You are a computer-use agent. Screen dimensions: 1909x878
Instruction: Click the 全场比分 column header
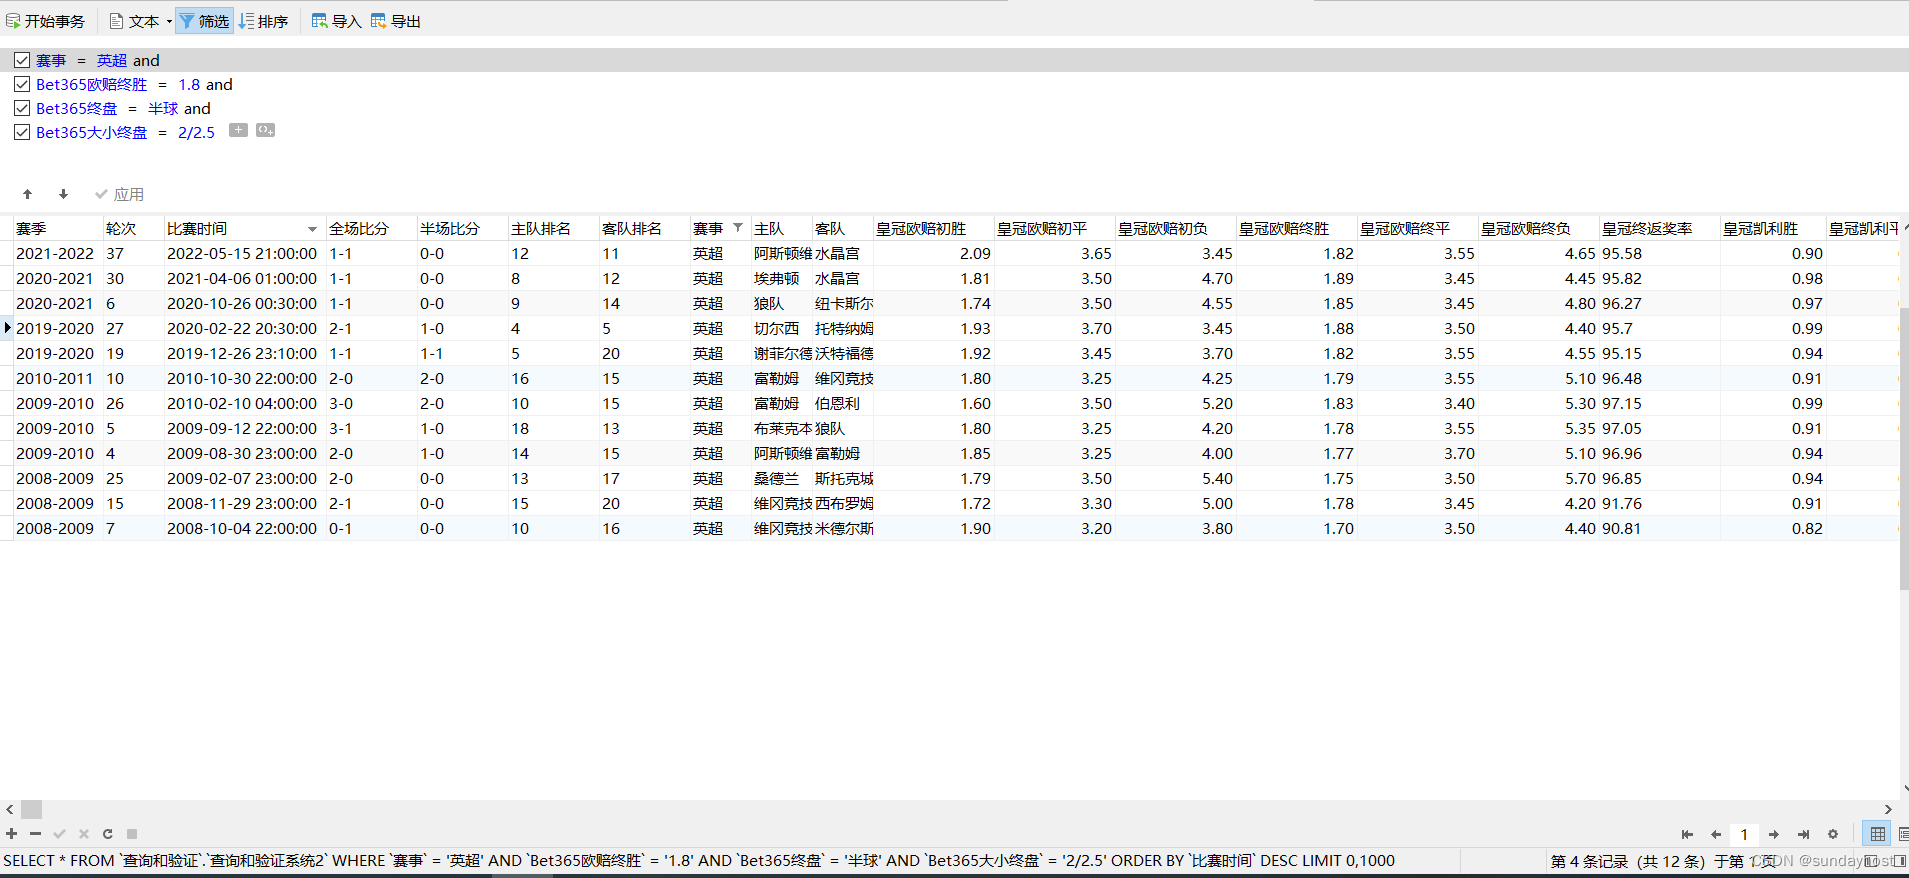pos(371,228)
